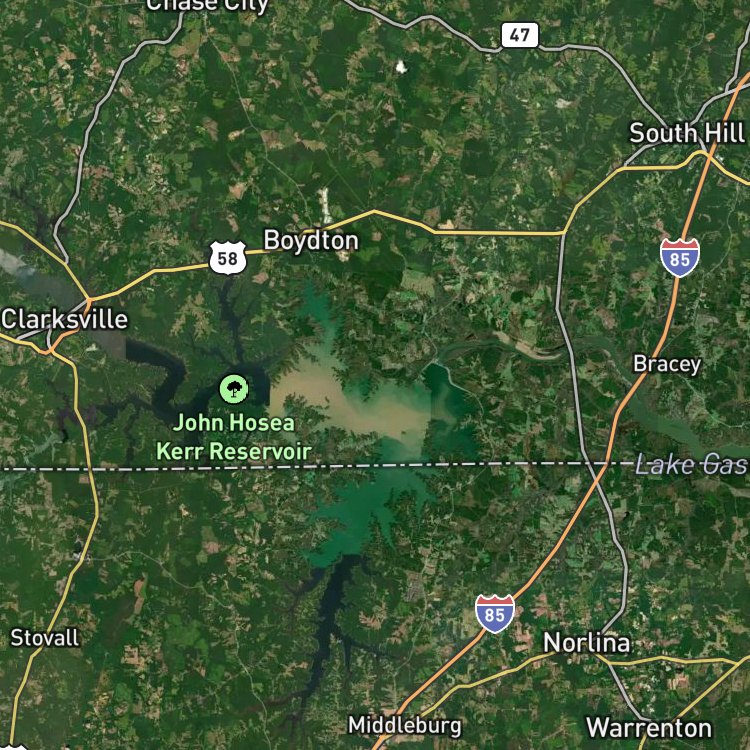Click the Chase City label
Screen dimensions: 750x750
[x=207, y=6]
